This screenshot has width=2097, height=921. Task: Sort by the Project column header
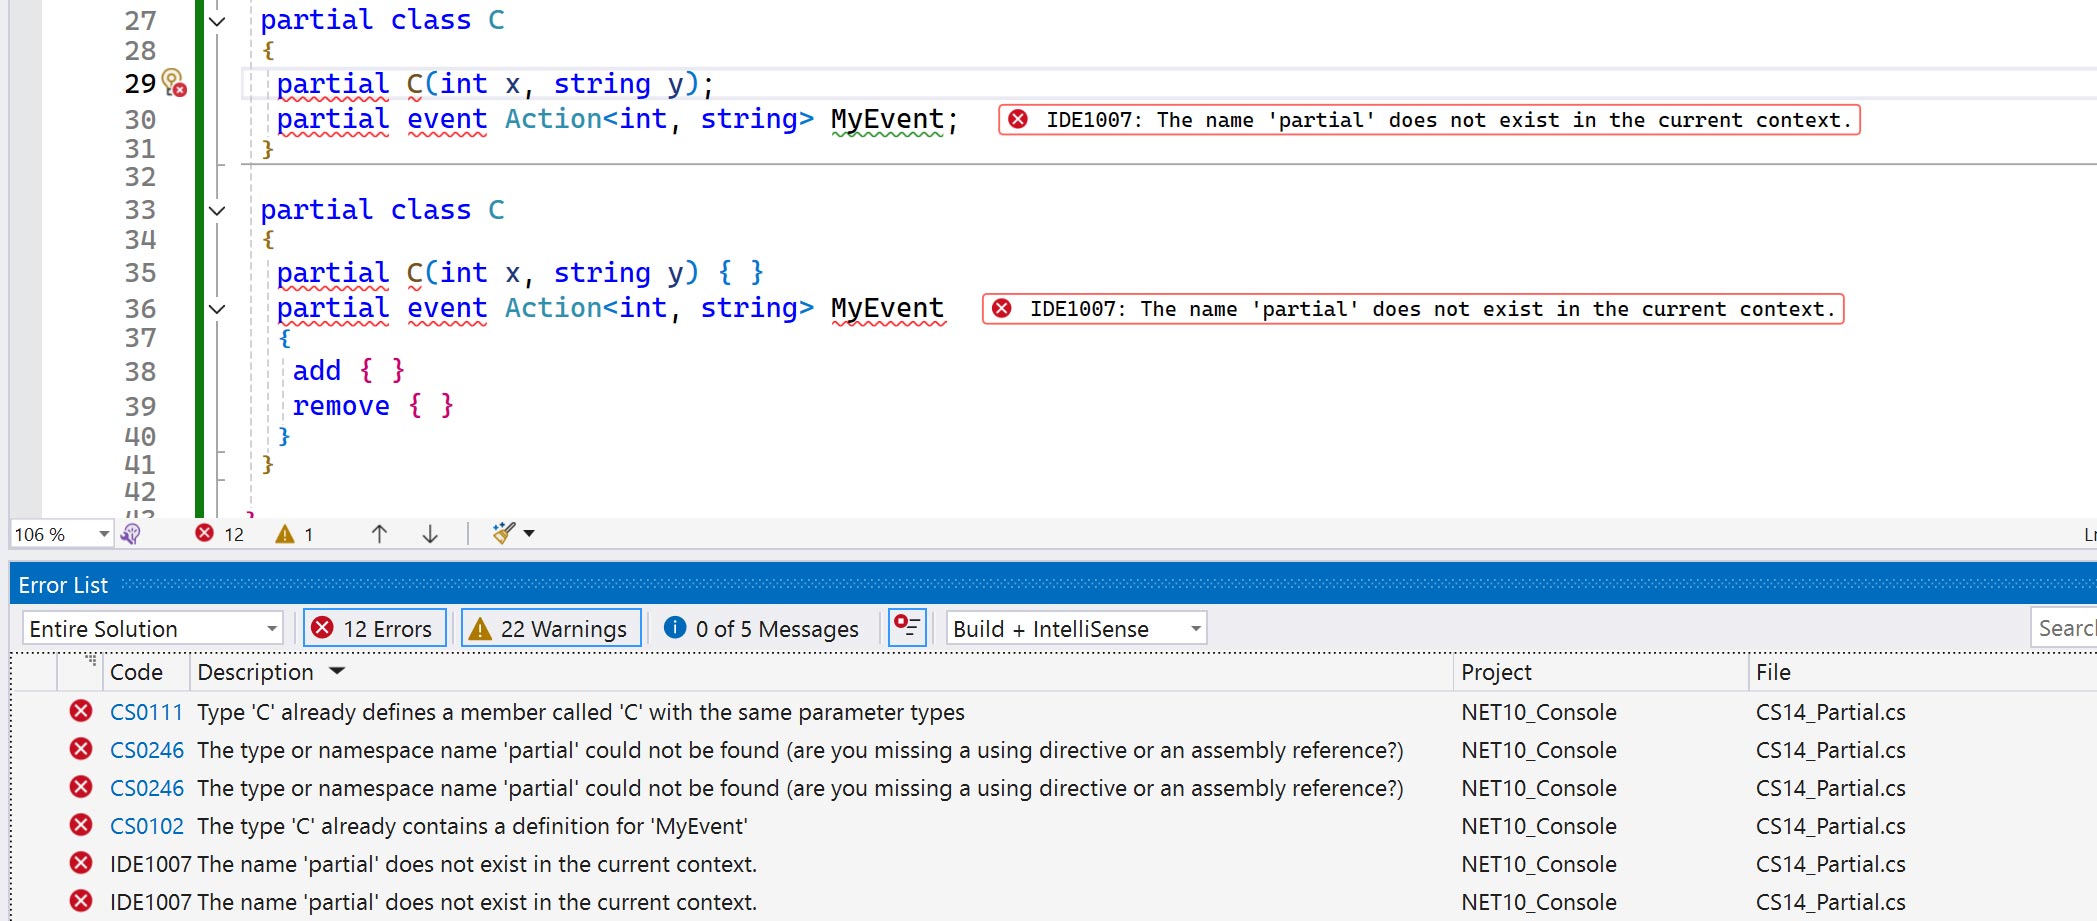(x=1496, y=672)
